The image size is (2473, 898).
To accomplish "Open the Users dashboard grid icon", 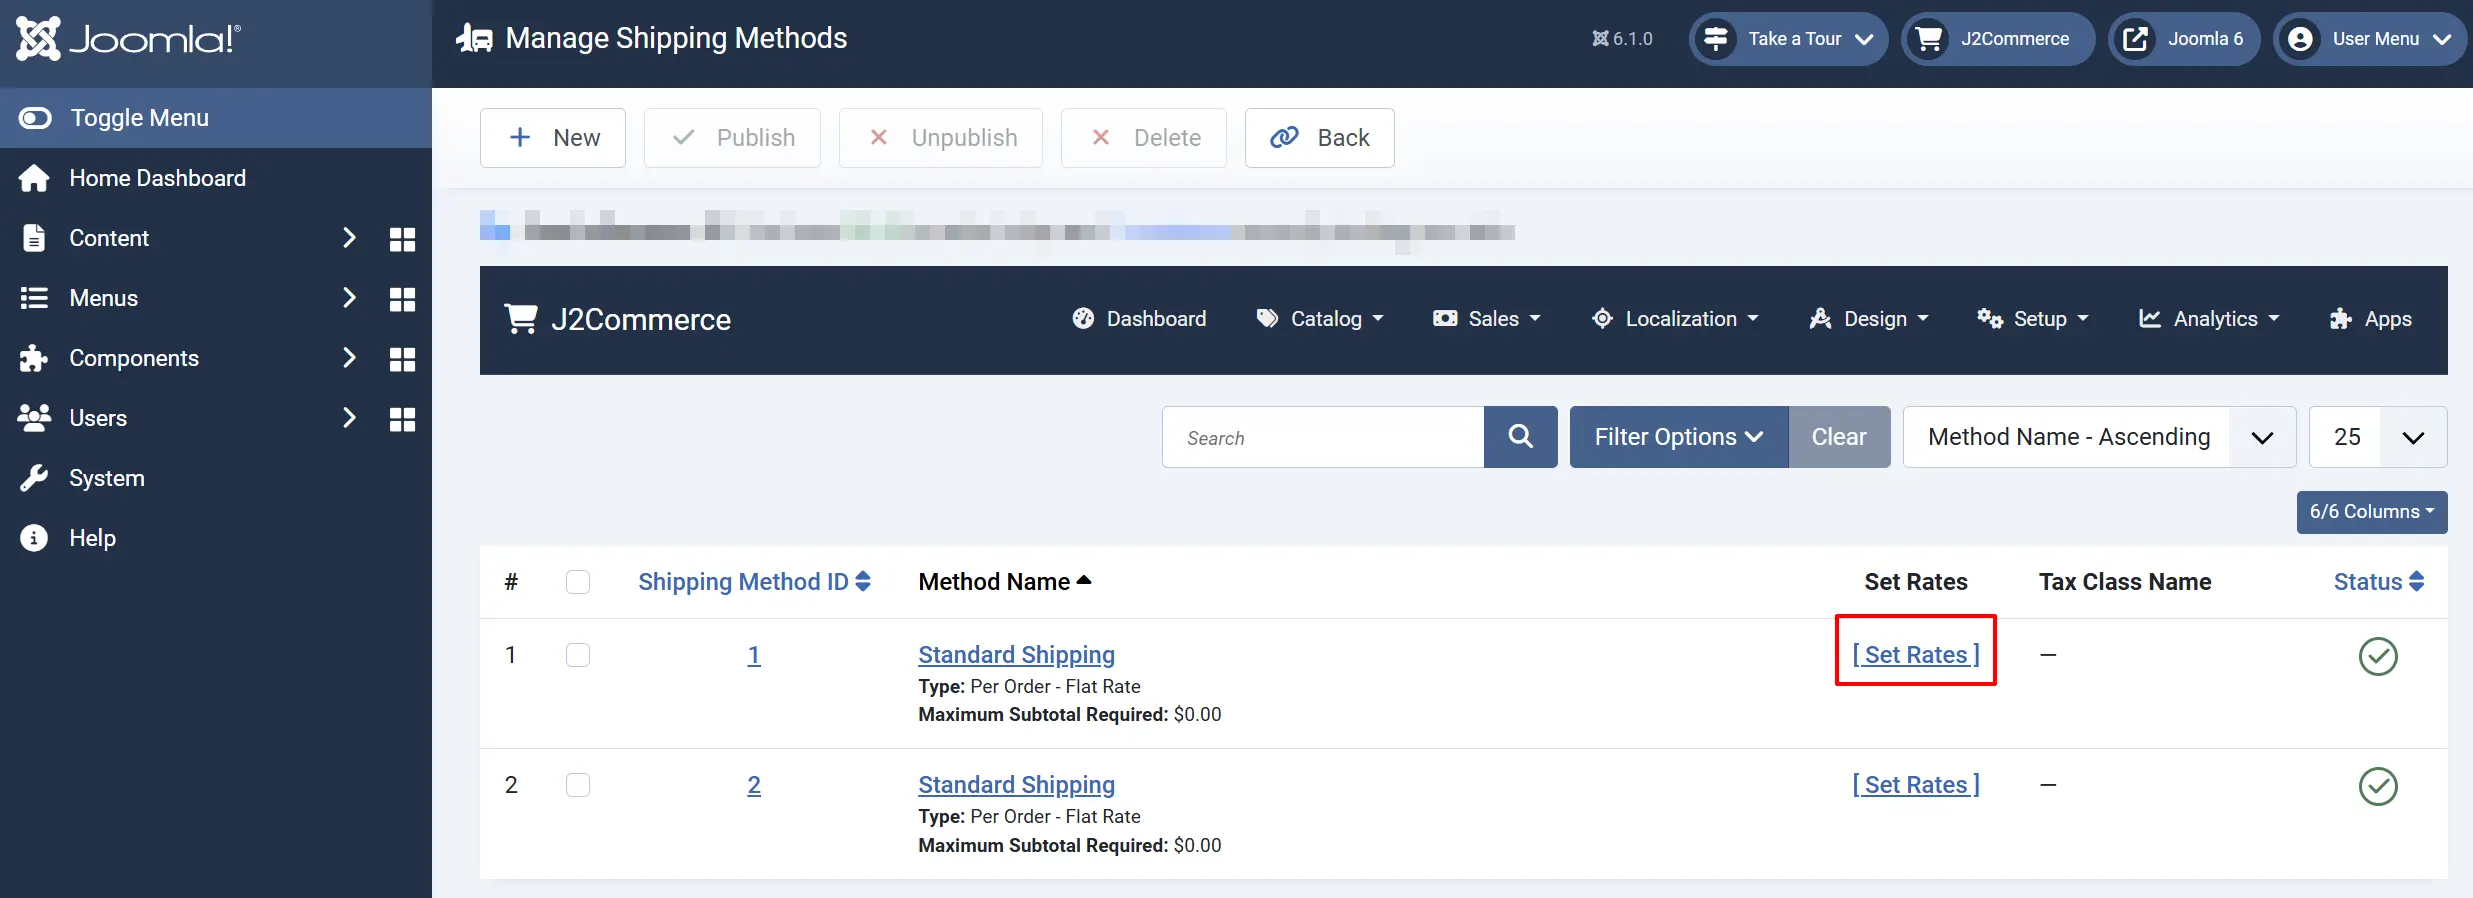I will [402, 419].
